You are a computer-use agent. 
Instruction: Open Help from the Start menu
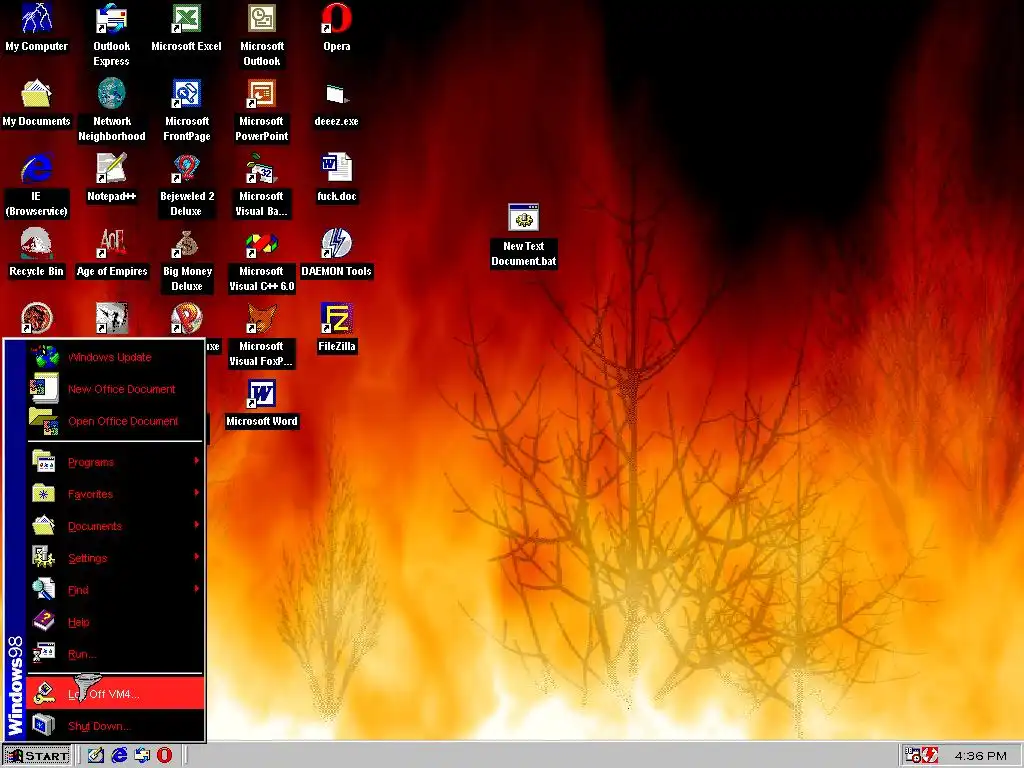tap(115, 622)
